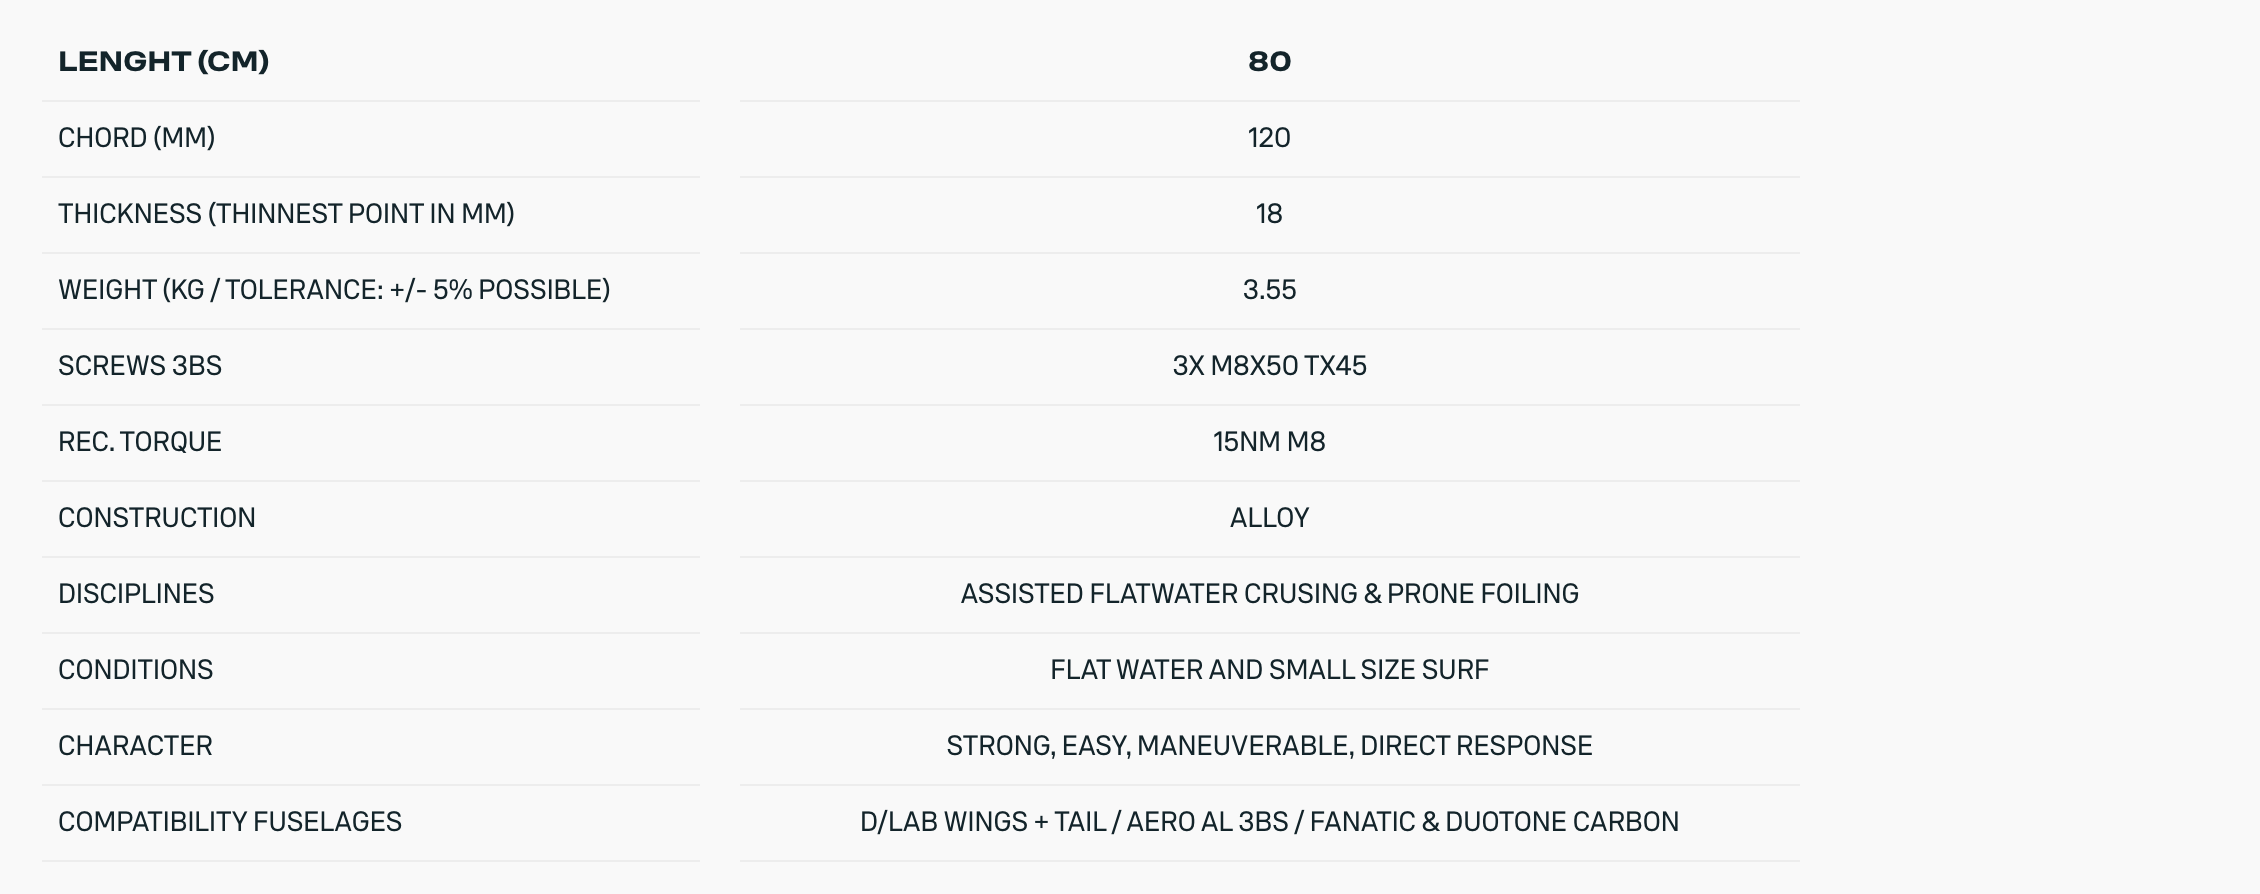Image resolution: width=2260 pixels, height=894 pixels.
Task: Select the 80 length column header
Action: [1269, 62]
